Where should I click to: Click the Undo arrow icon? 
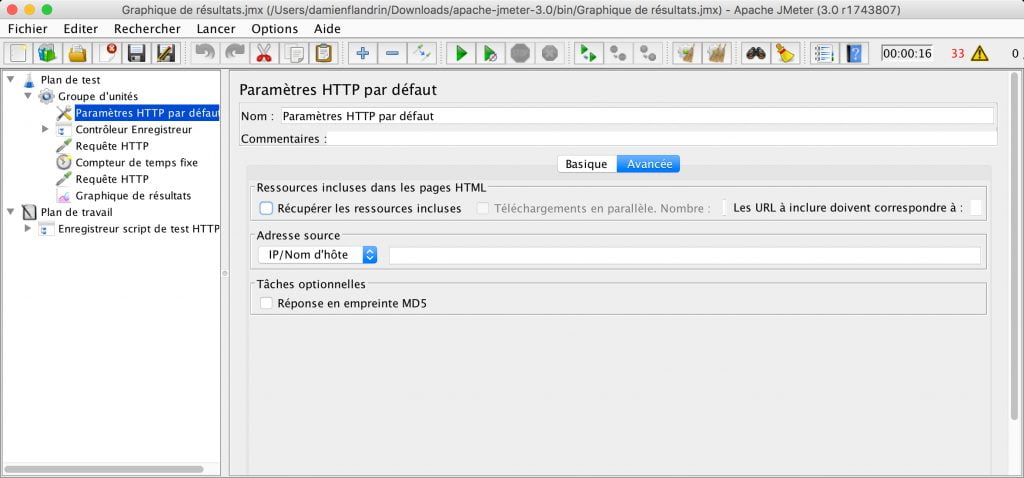click(205, 53)
